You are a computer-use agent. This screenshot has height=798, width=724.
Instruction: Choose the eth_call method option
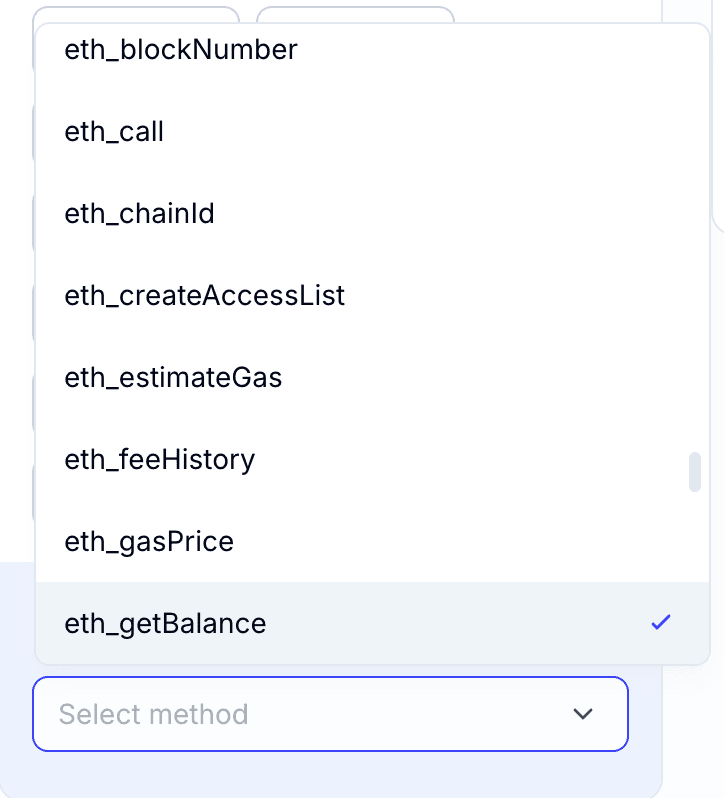(x=114, y=131)
